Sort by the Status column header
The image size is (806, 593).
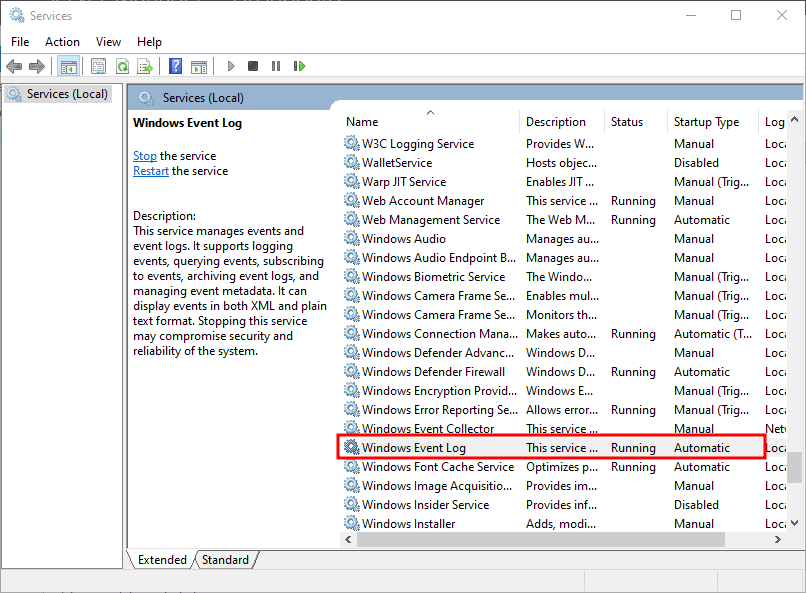[635, 122]
